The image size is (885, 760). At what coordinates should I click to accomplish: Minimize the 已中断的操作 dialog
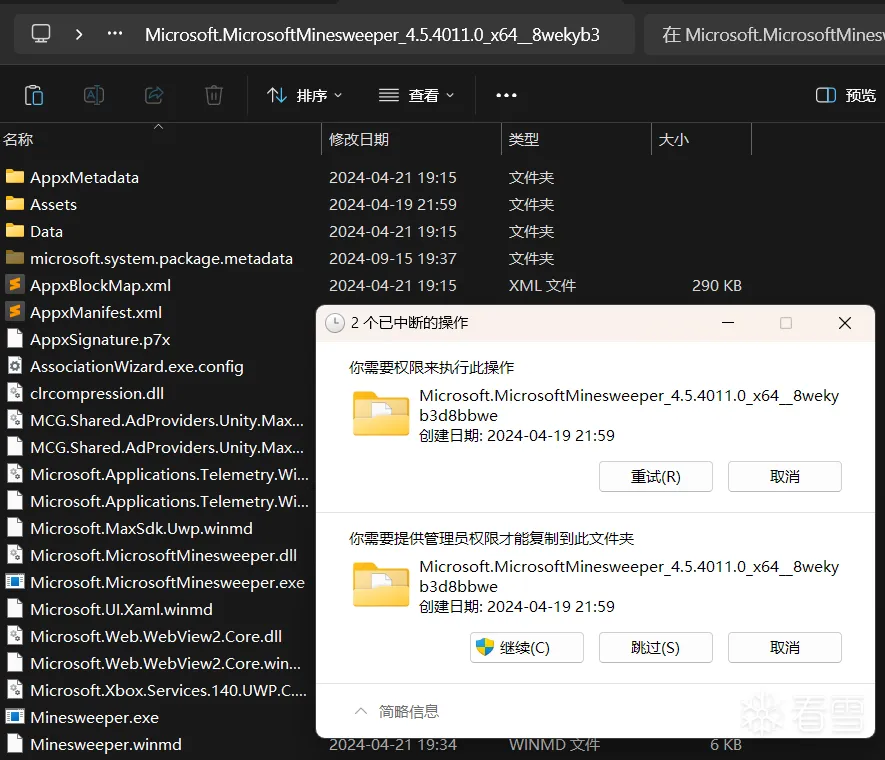coord(728,323)
